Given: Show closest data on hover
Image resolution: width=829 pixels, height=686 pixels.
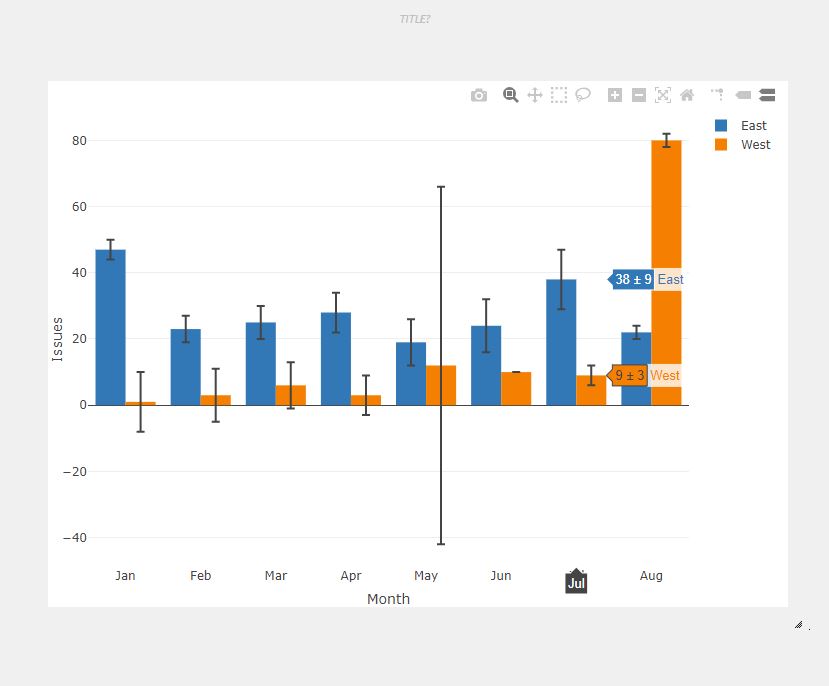Looking at the screenshot, I should click(x=743, y=95).
